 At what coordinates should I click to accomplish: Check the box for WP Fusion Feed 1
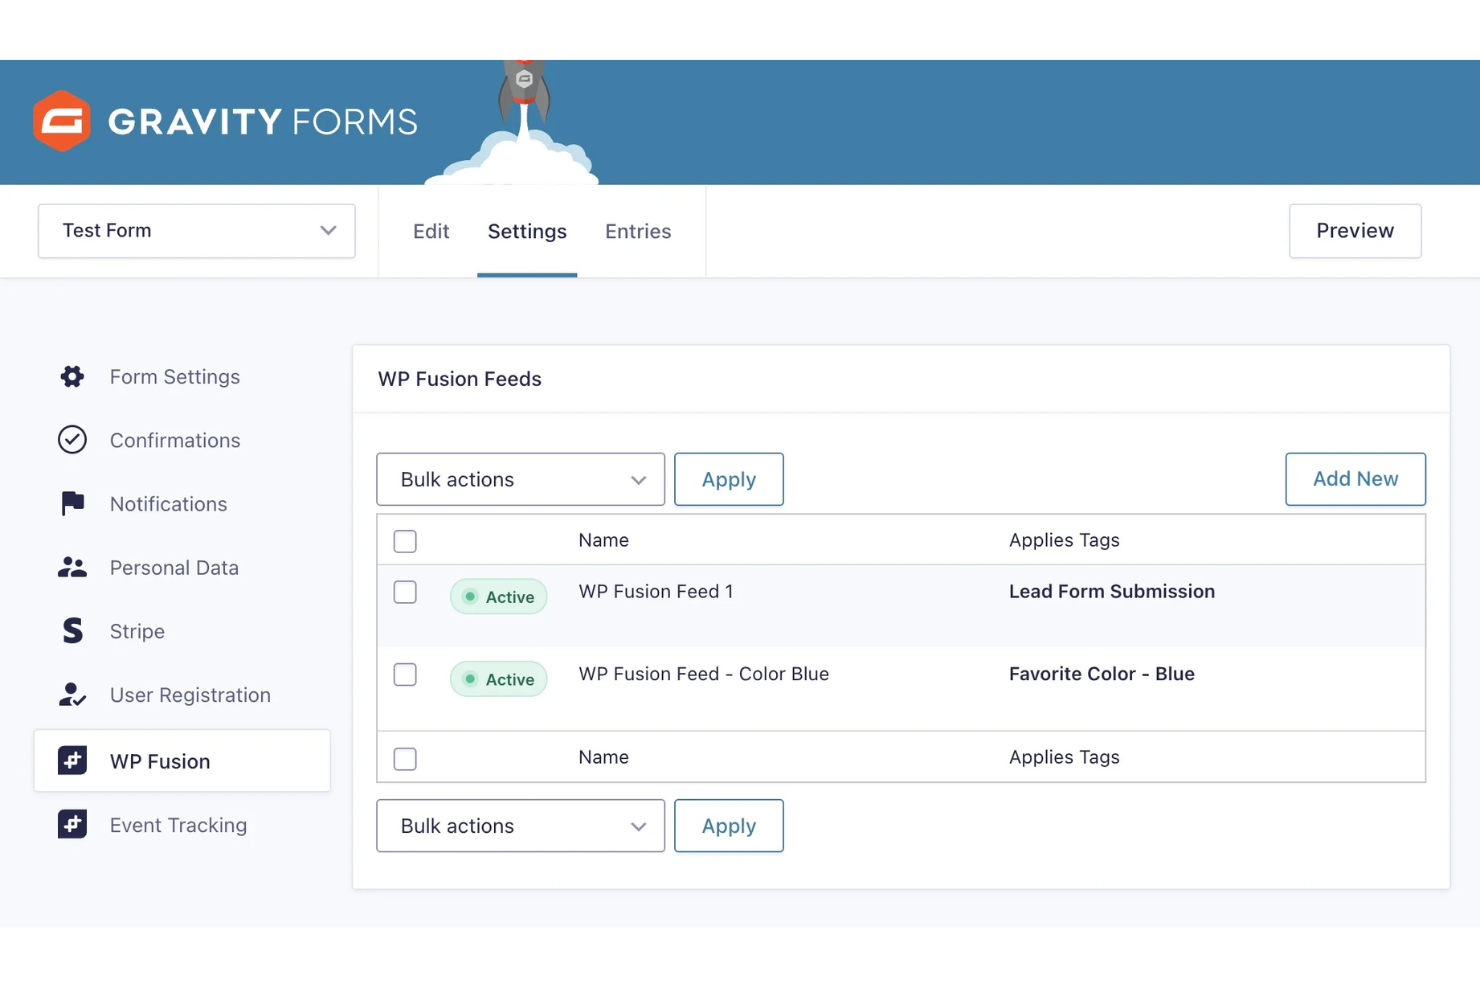405,592
